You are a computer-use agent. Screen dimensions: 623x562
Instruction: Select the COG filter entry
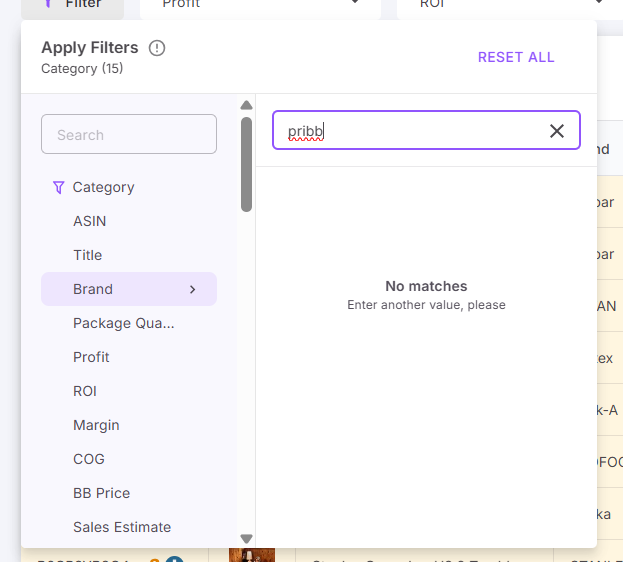(89, 459)
